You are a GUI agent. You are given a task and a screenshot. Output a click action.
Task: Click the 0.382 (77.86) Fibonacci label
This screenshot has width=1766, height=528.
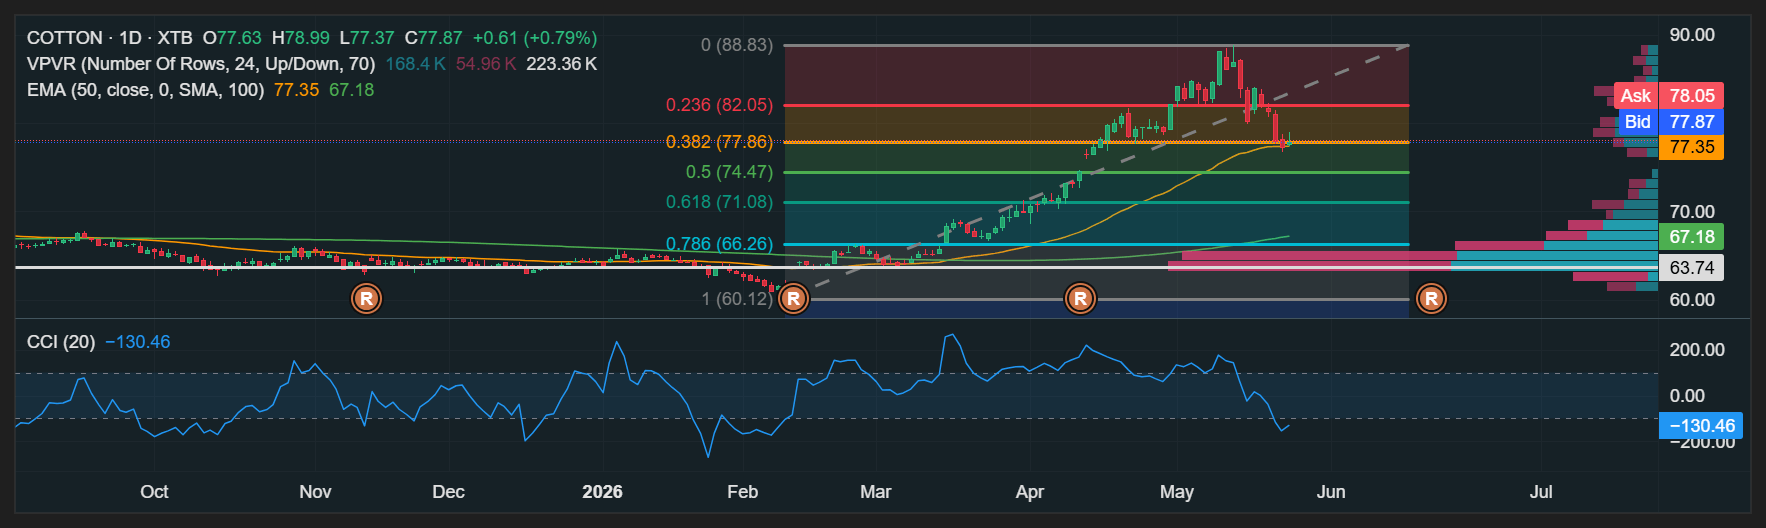720,142
